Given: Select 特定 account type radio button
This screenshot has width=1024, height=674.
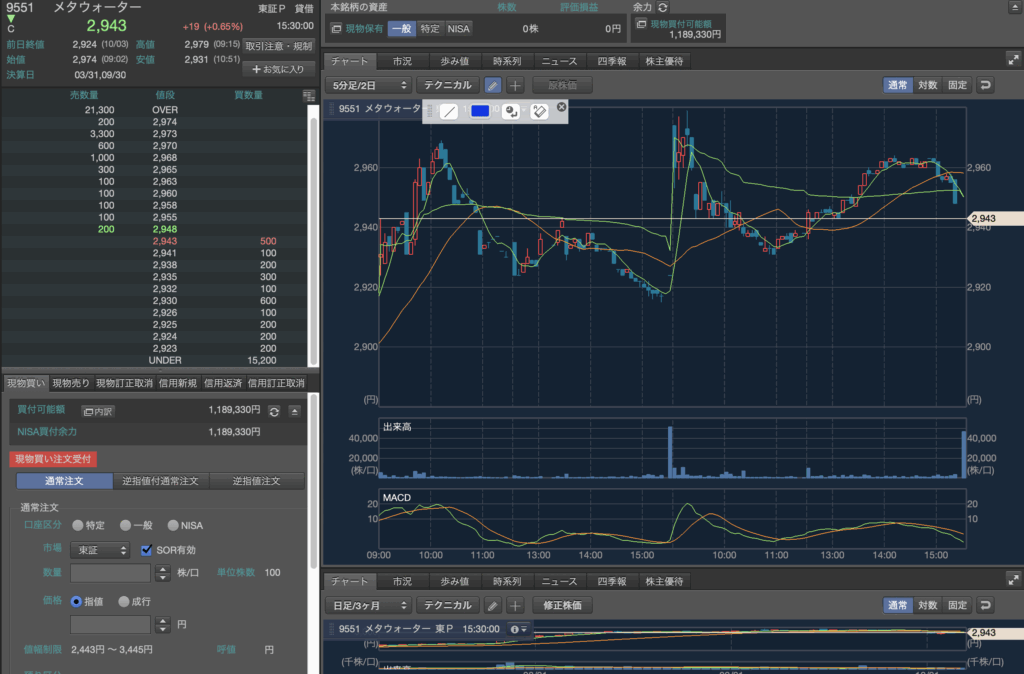Looking at the screenshot, I should 78,525.
